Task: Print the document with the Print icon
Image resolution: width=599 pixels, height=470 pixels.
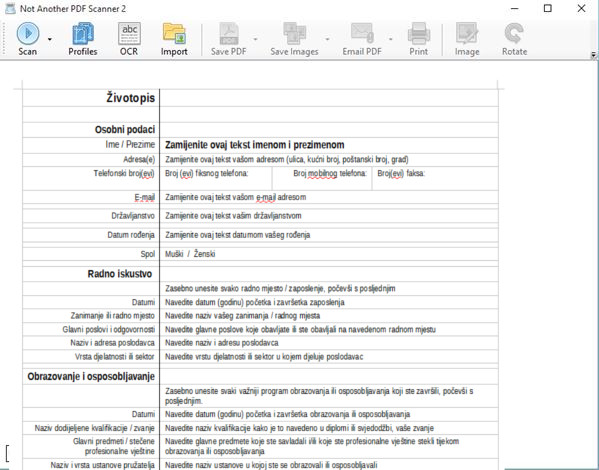Action: 419,39
